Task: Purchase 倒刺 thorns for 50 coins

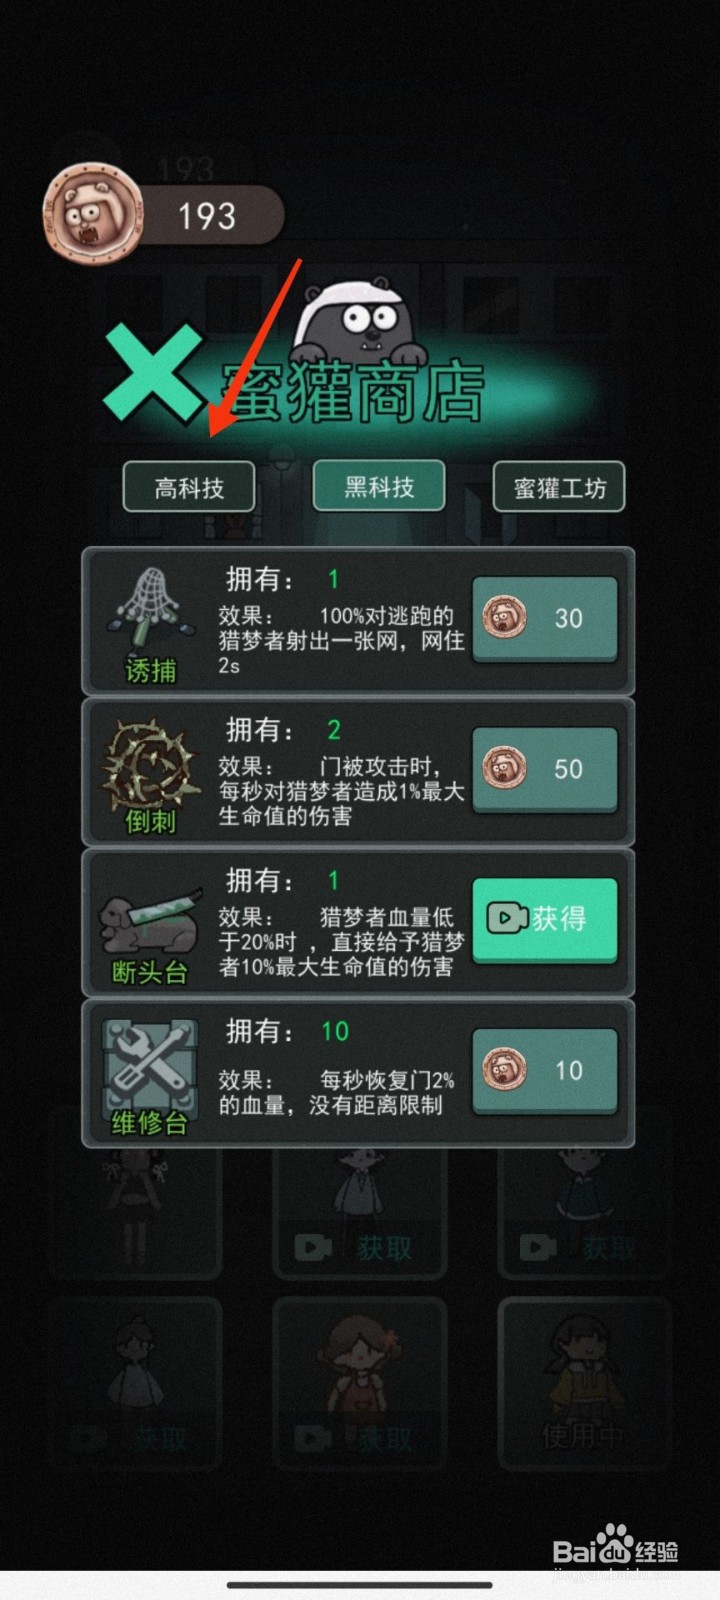Action: 545,770
